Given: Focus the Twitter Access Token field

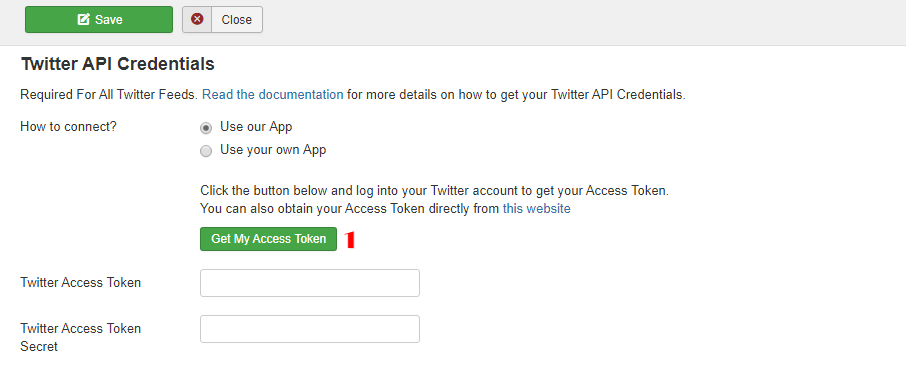Looking at the screenshot, I should (310, 283).
